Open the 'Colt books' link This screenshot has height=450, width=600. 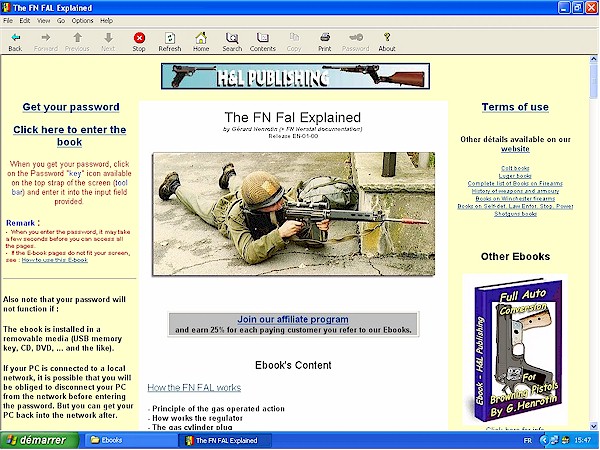tap(515, 168)
